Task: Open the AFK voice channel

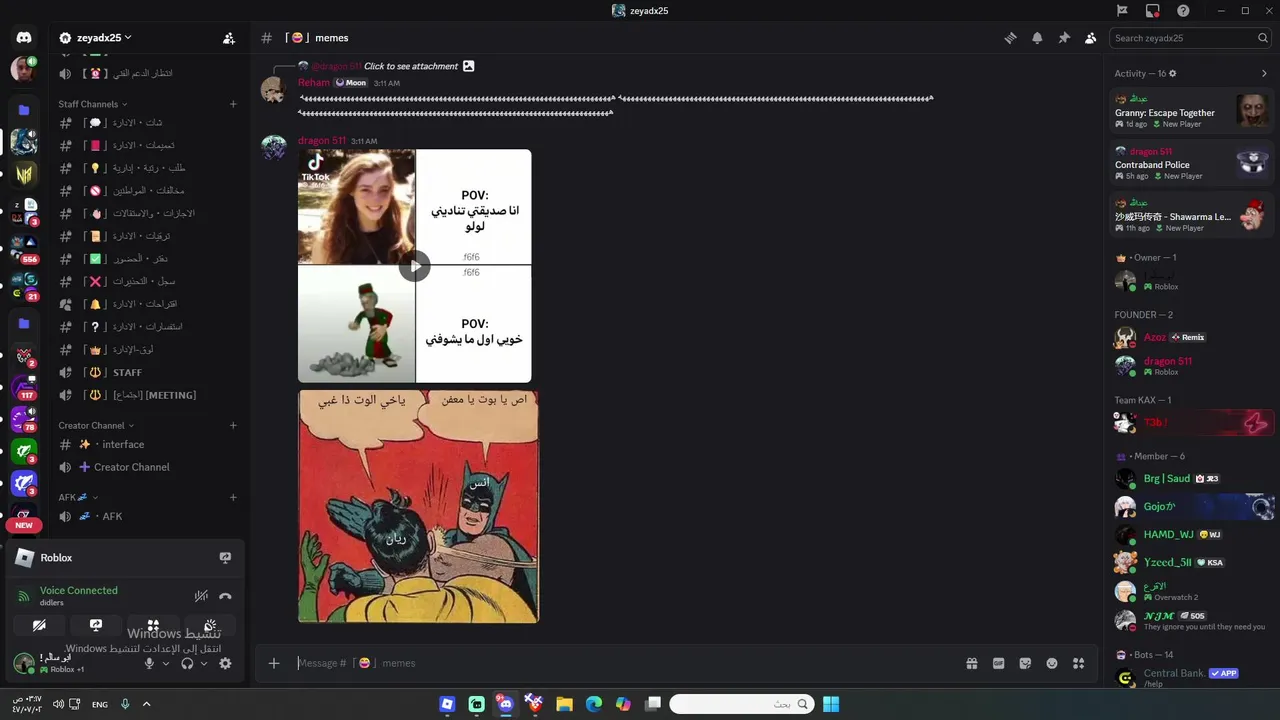Action: (150, 516)
